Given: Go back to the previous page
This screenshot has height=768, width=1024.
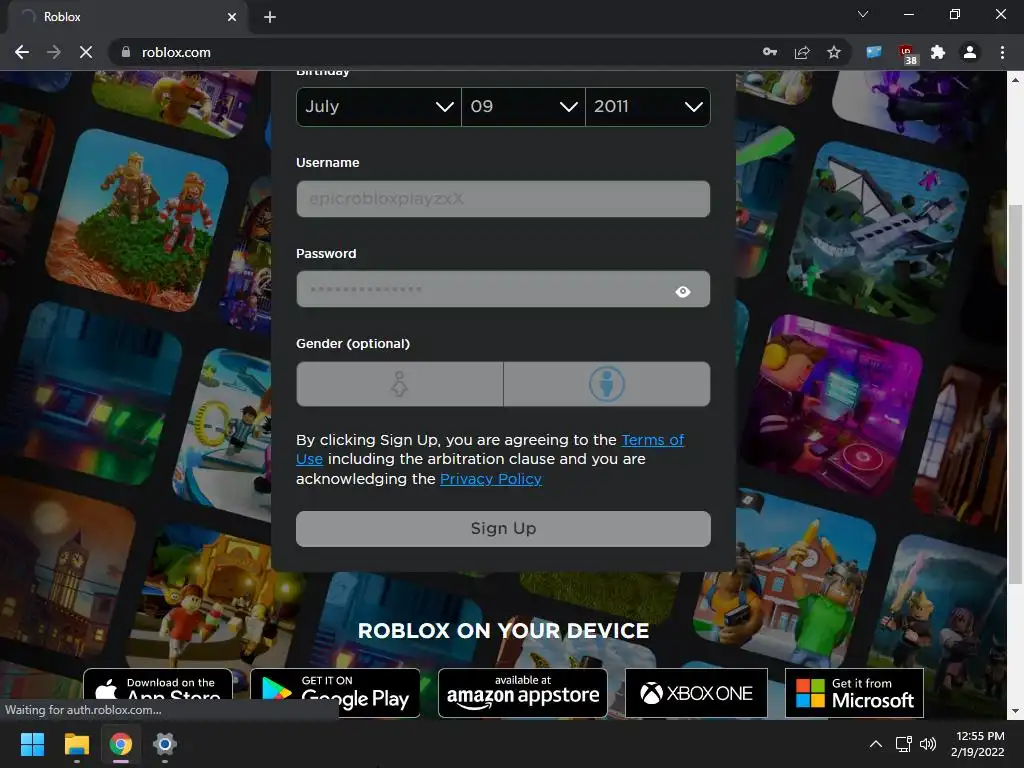Looking at the screenshot, I should point(22,52).
